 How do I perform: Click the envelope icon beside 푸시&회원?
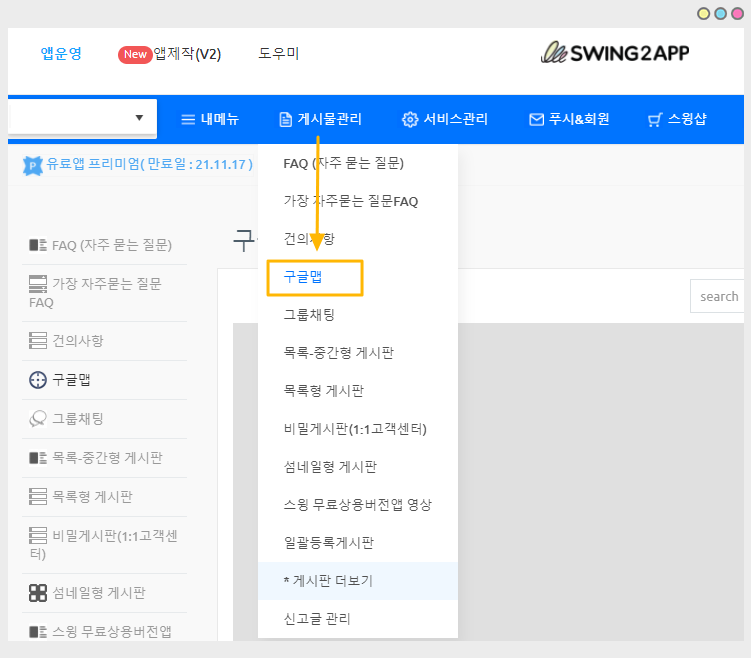pyautogui.click(x=536, y=120)
